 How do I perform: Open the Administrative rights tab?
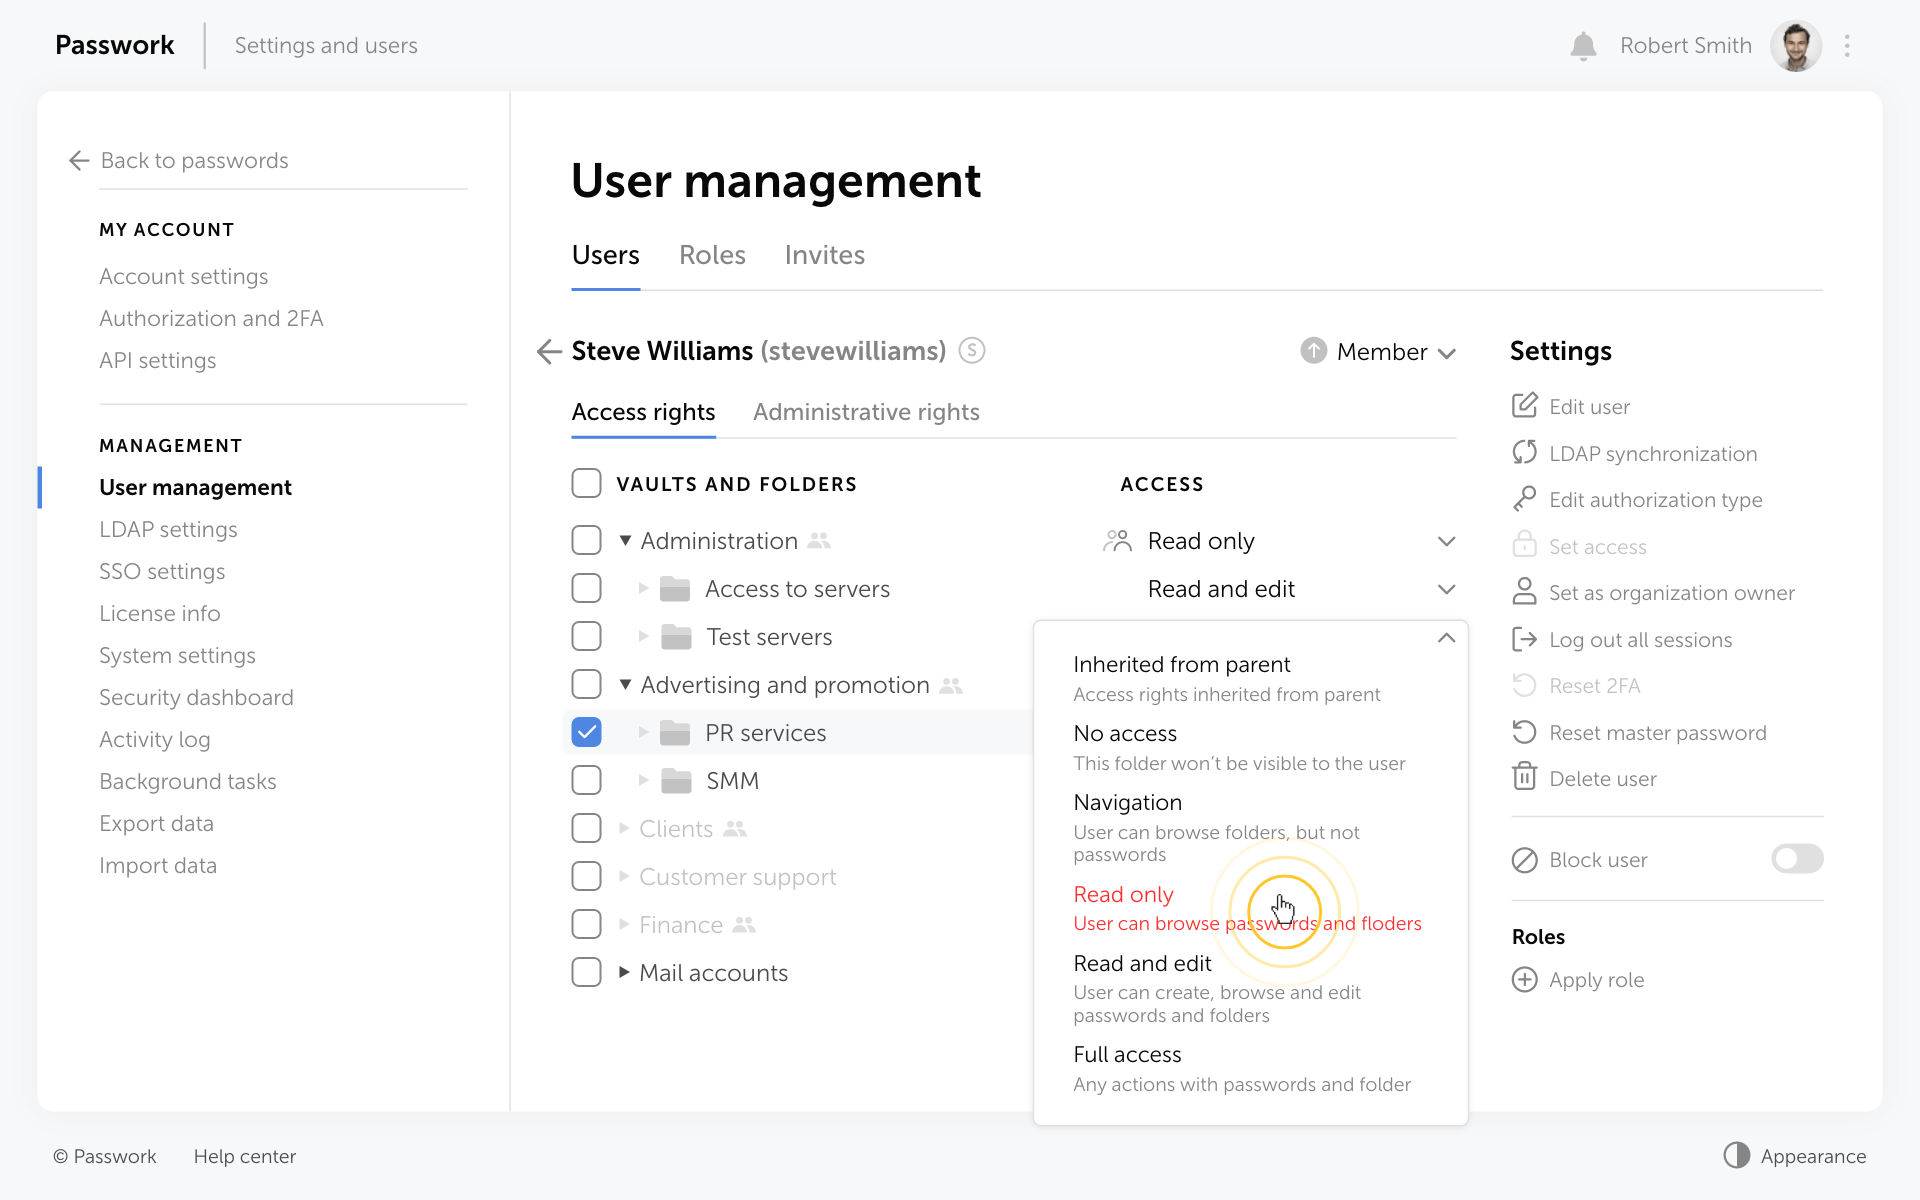tap(866, 412)
